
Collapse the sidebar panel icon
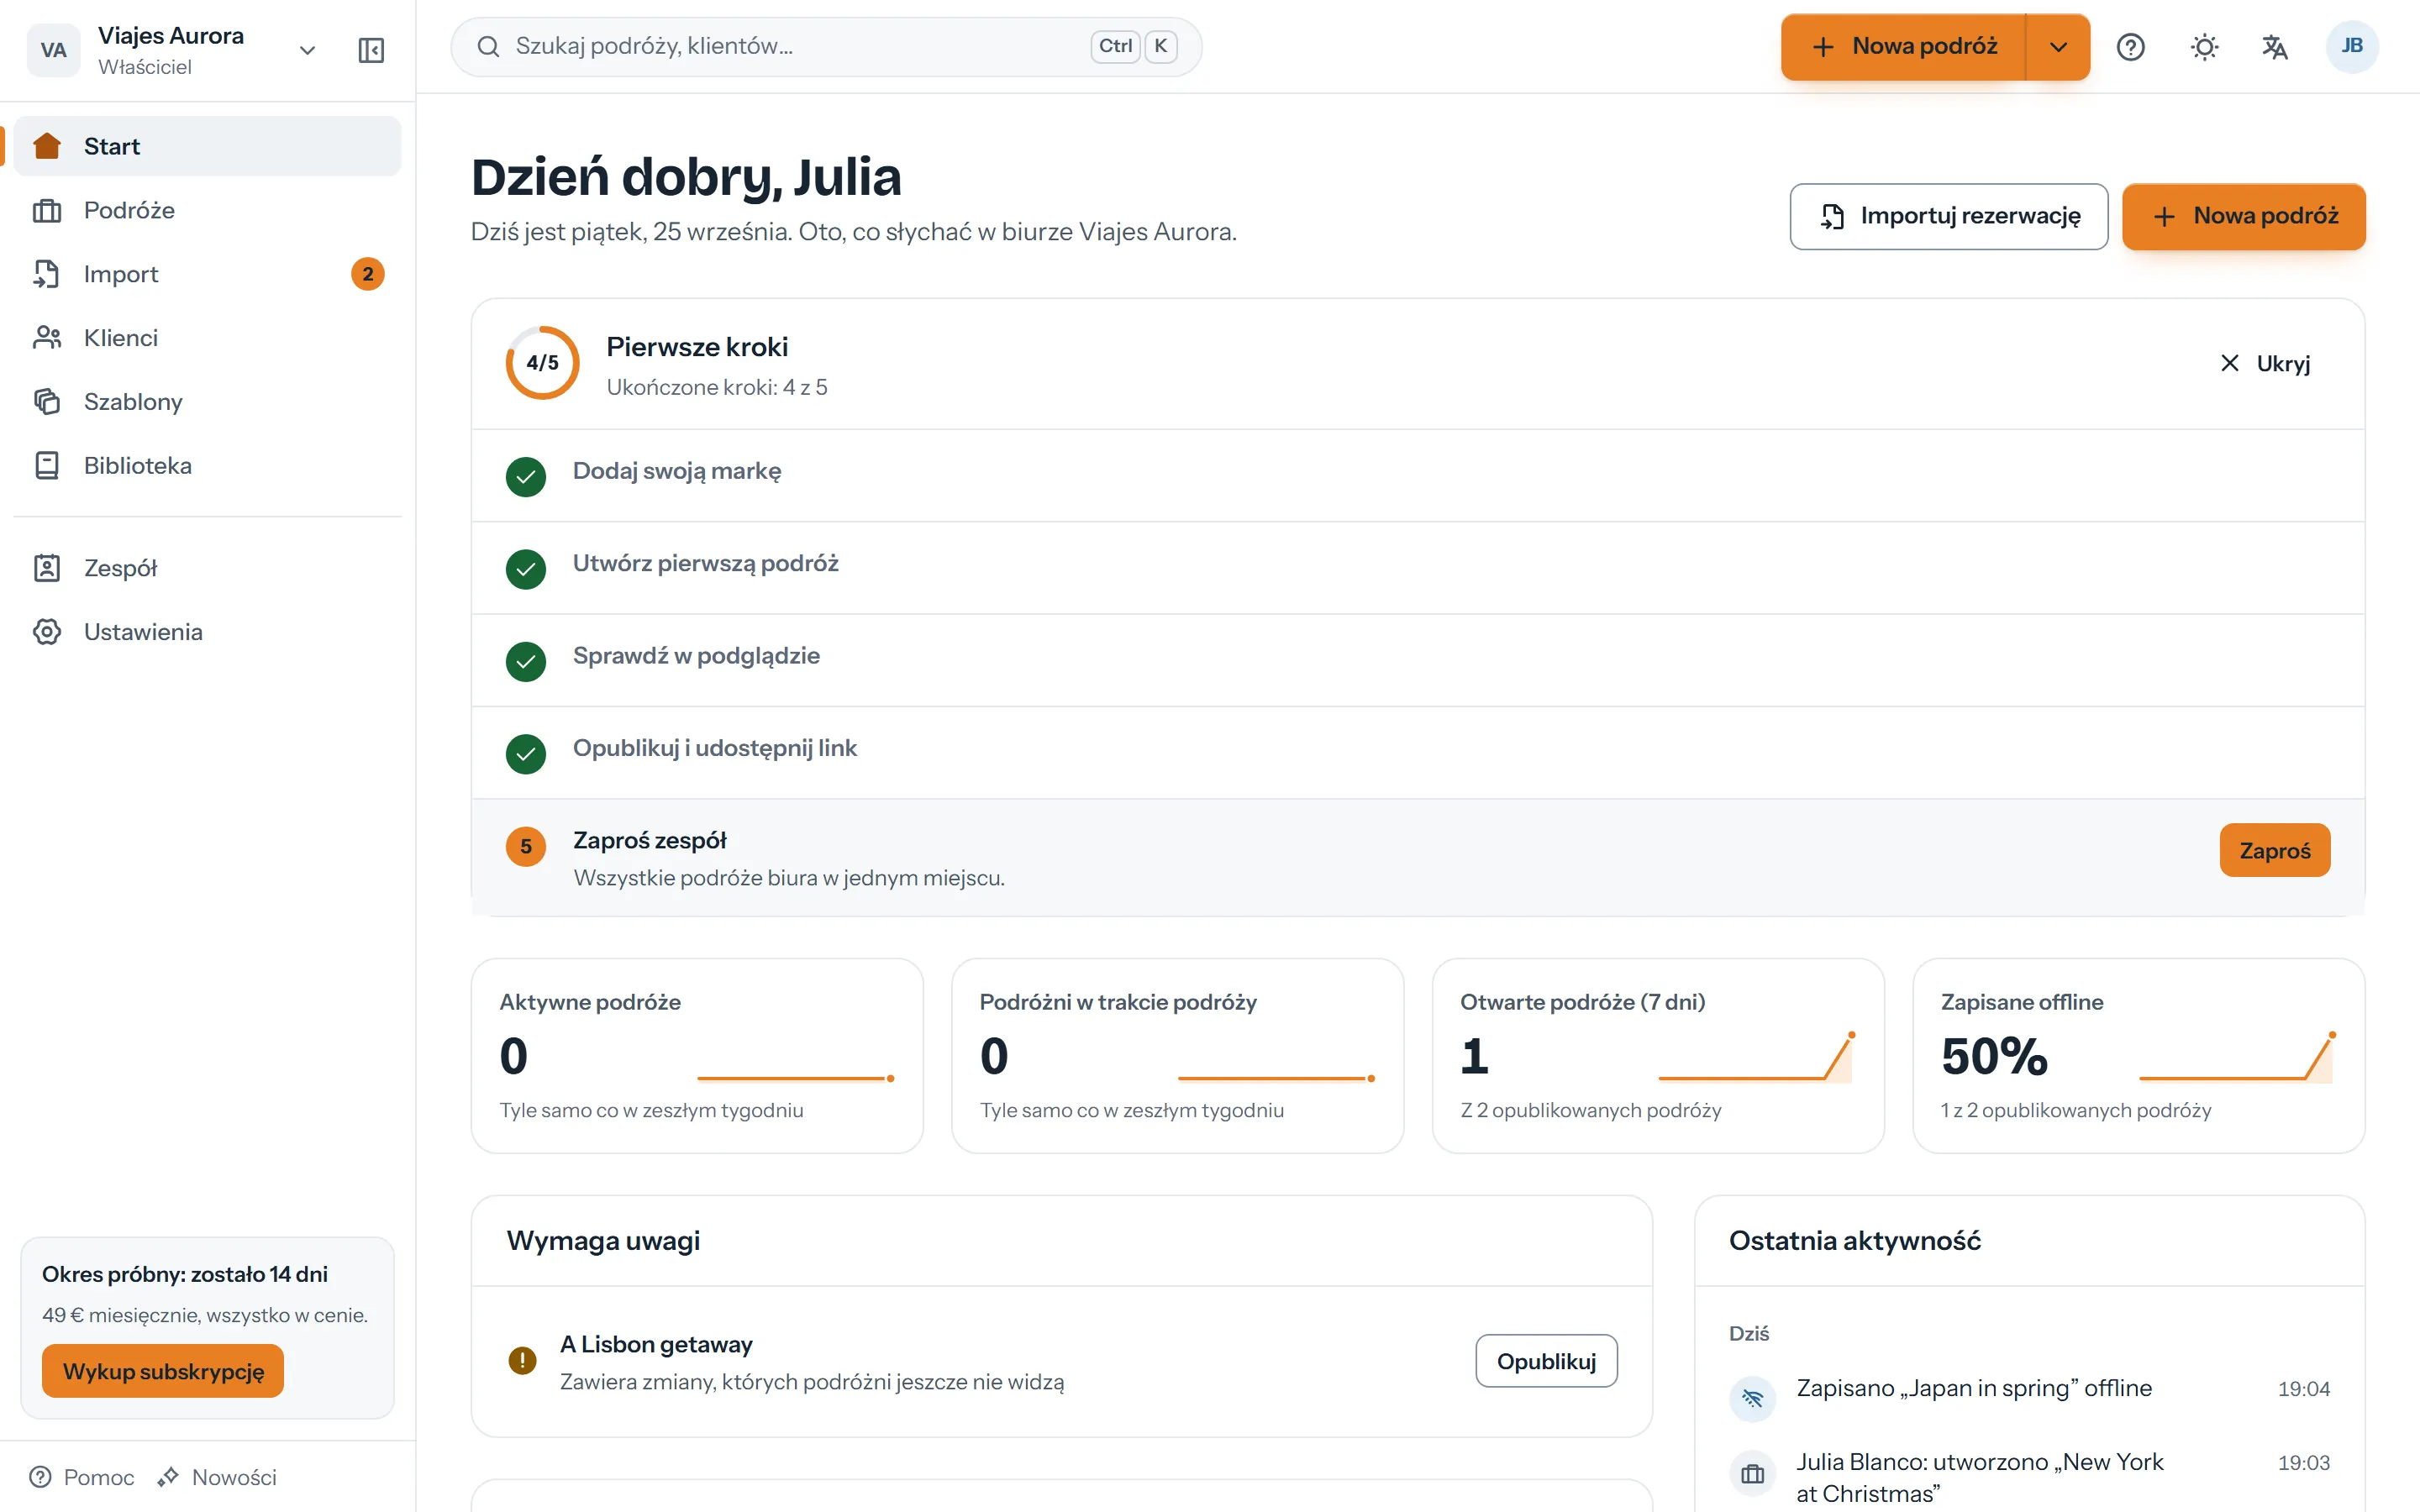coord(371,50)
